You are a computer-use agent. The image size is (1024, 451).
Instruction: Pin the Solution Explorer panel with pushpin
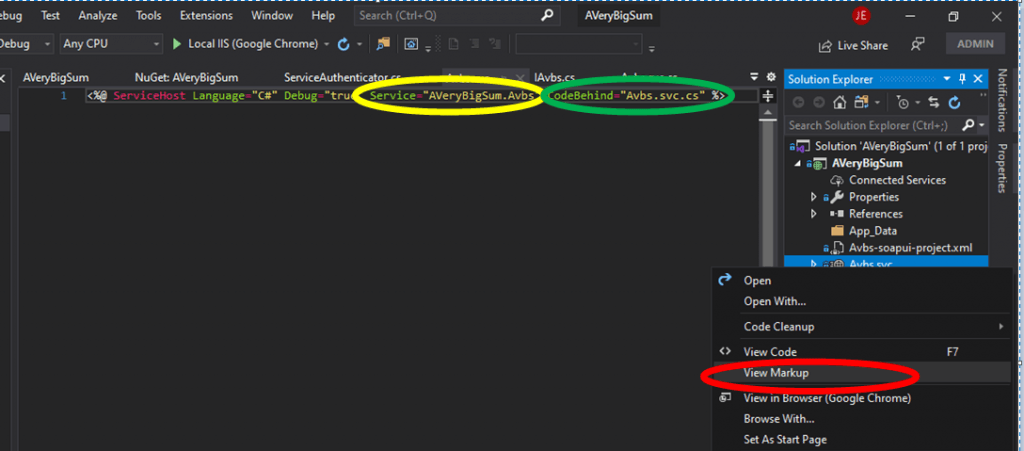(x=962, y=79)
